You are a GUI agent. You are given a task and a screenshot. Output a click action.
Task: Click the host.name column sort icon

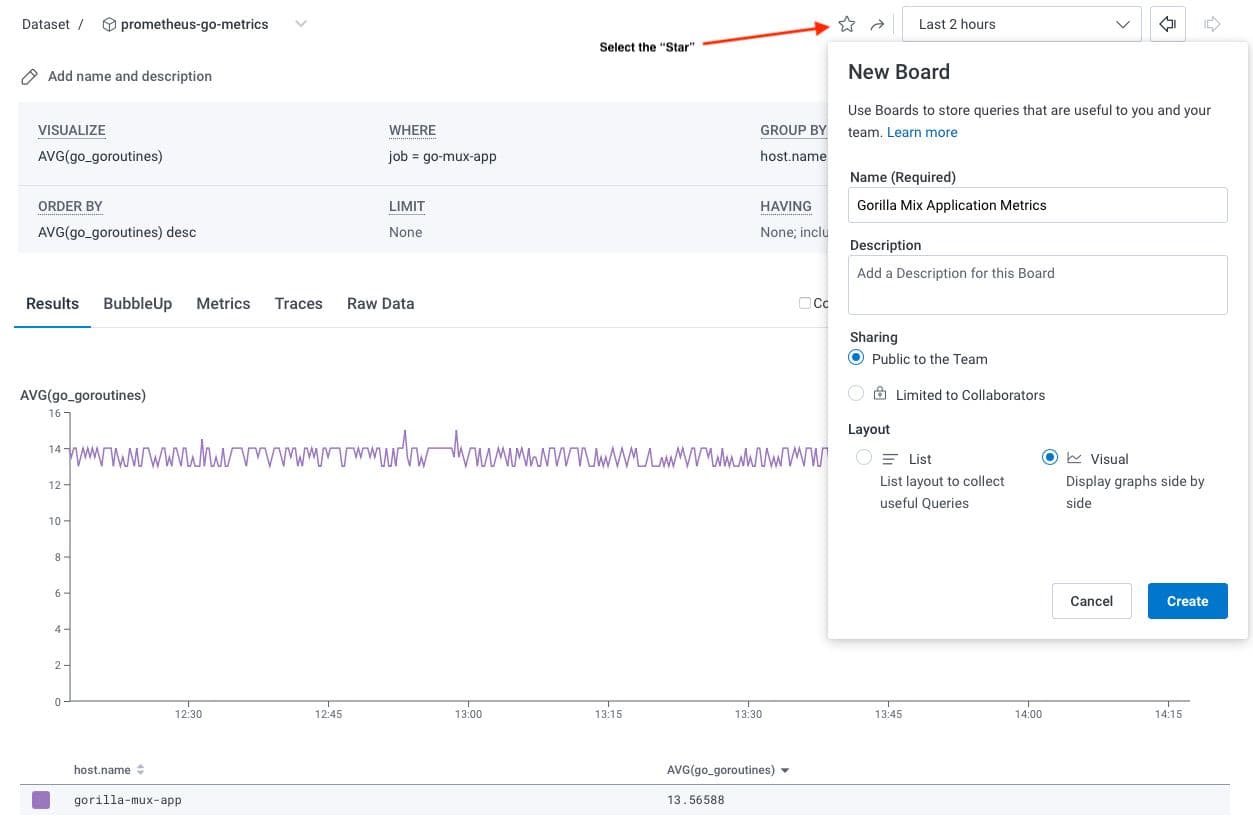click(140, 769)
